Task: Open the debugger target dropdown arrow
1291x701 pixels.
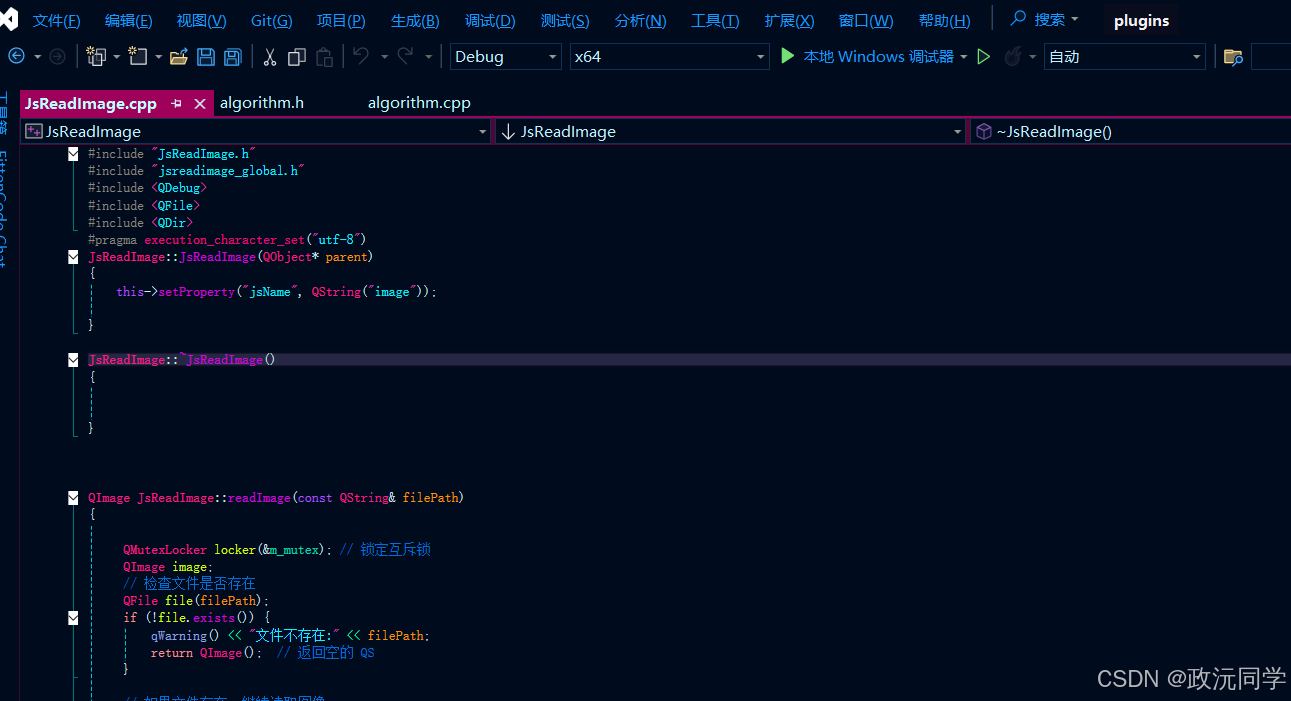Action: pyautogui.click(x=964, y=57)
